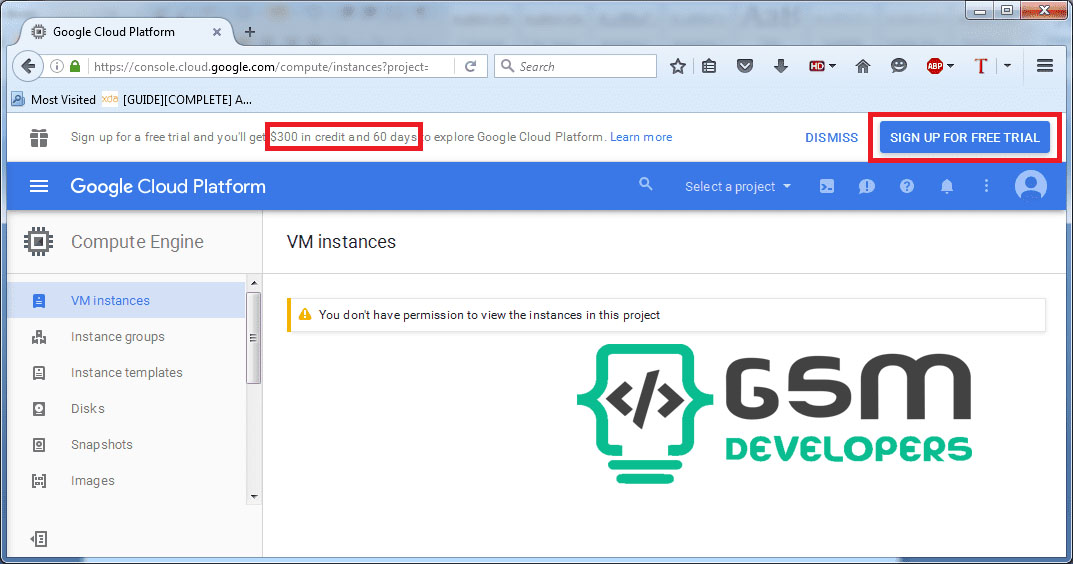Click sidebar scrollbar down arrow
1073x564 pixels.
click(x=254, y=497)
